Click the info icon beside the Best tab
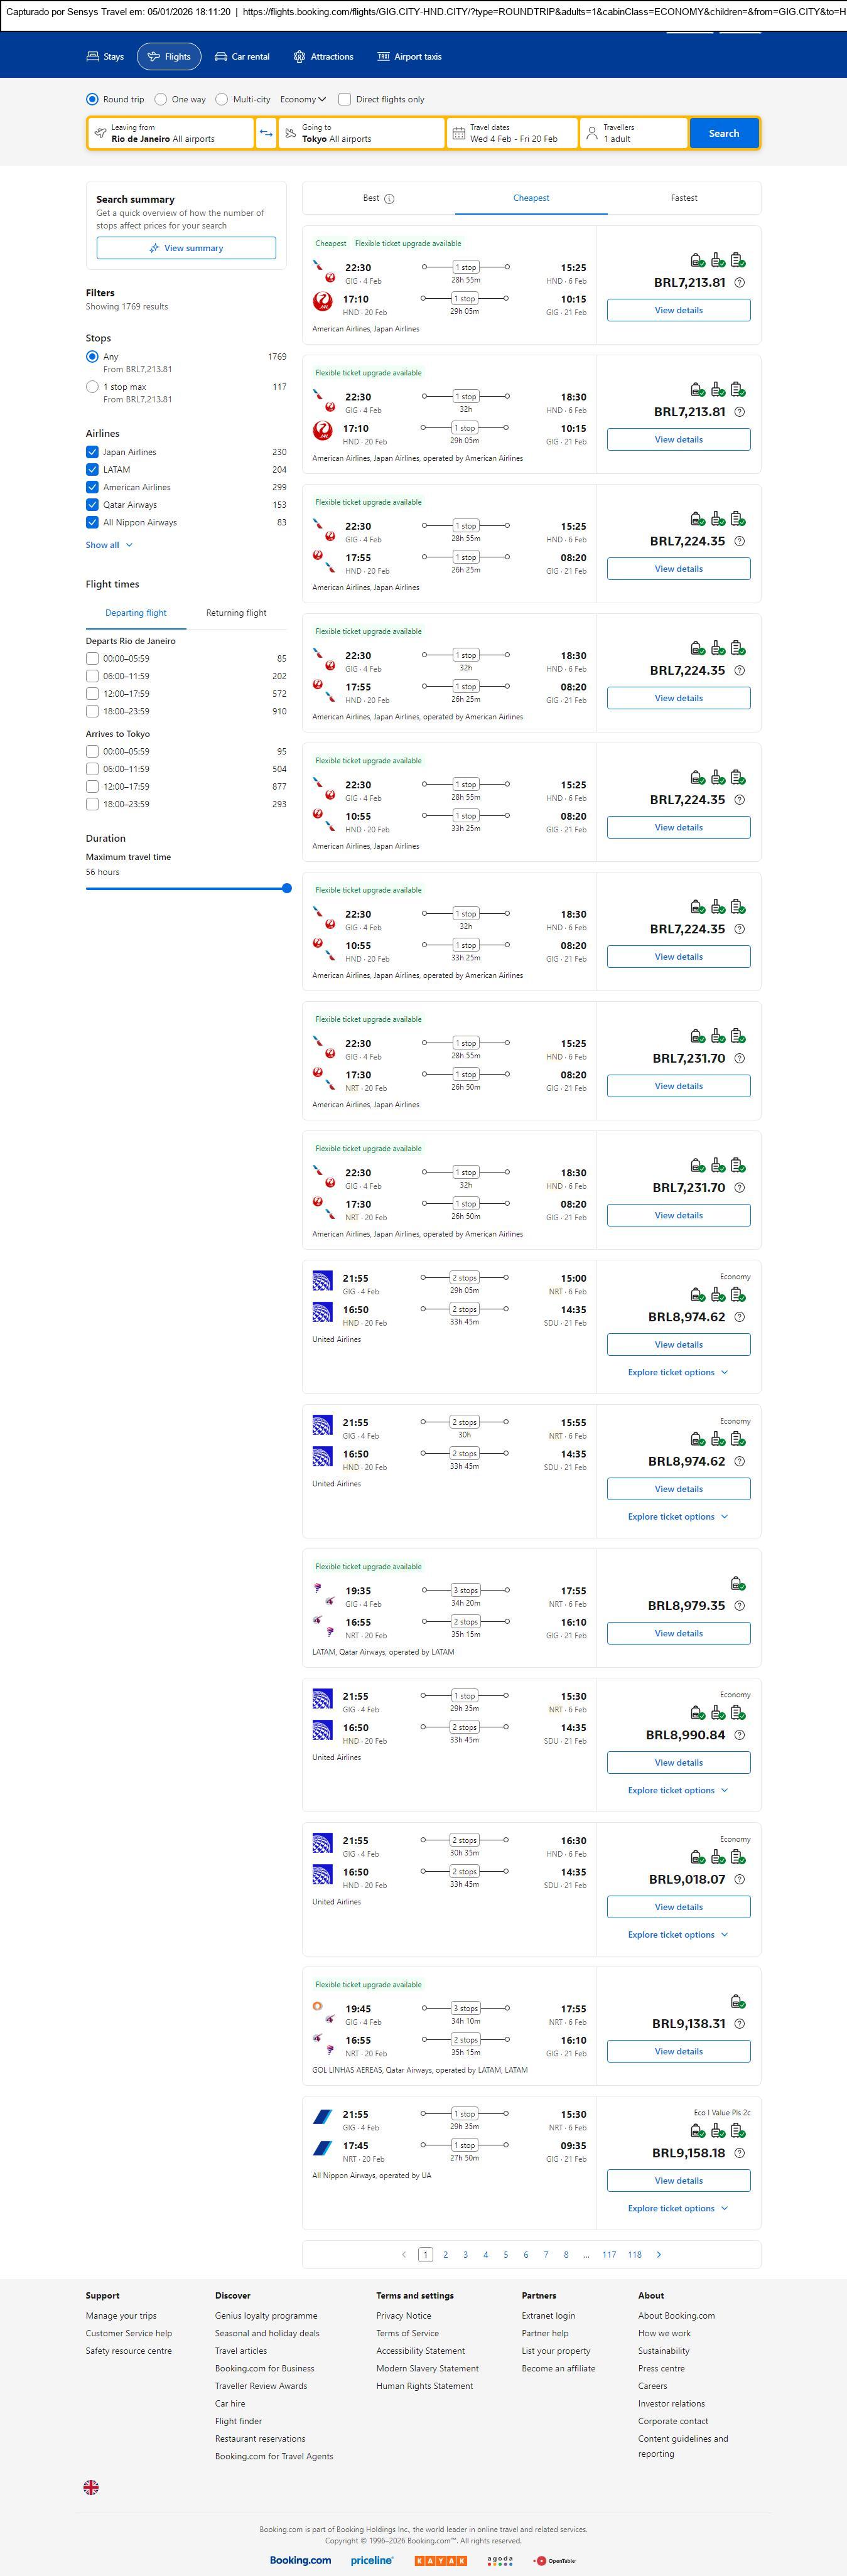 coord(390,198)
